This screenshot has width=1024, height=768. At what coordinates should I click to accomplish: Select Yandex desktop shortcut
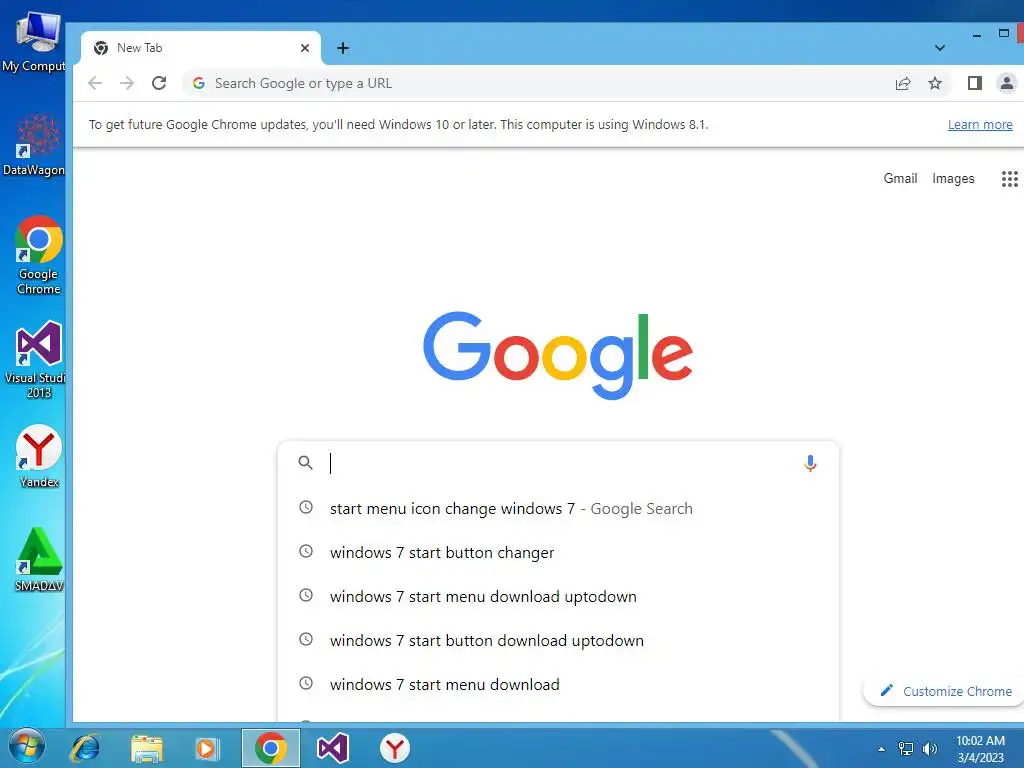pos(39,456)
